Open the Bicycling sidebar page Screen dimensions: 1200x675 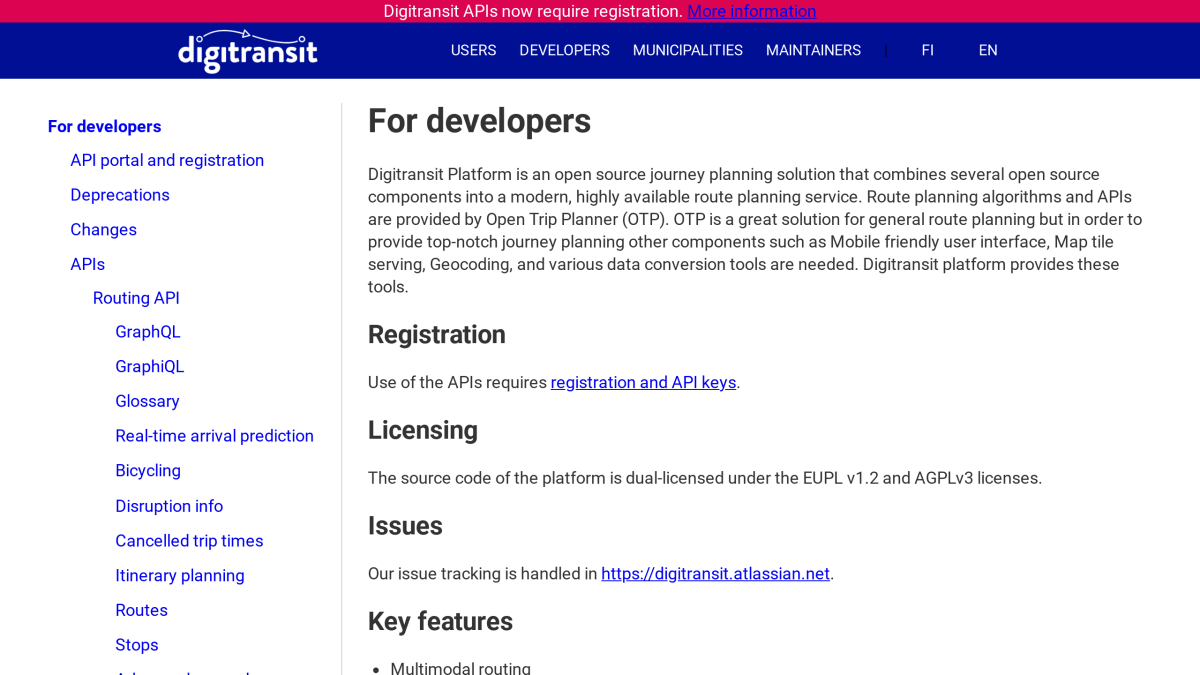[148, 470]
